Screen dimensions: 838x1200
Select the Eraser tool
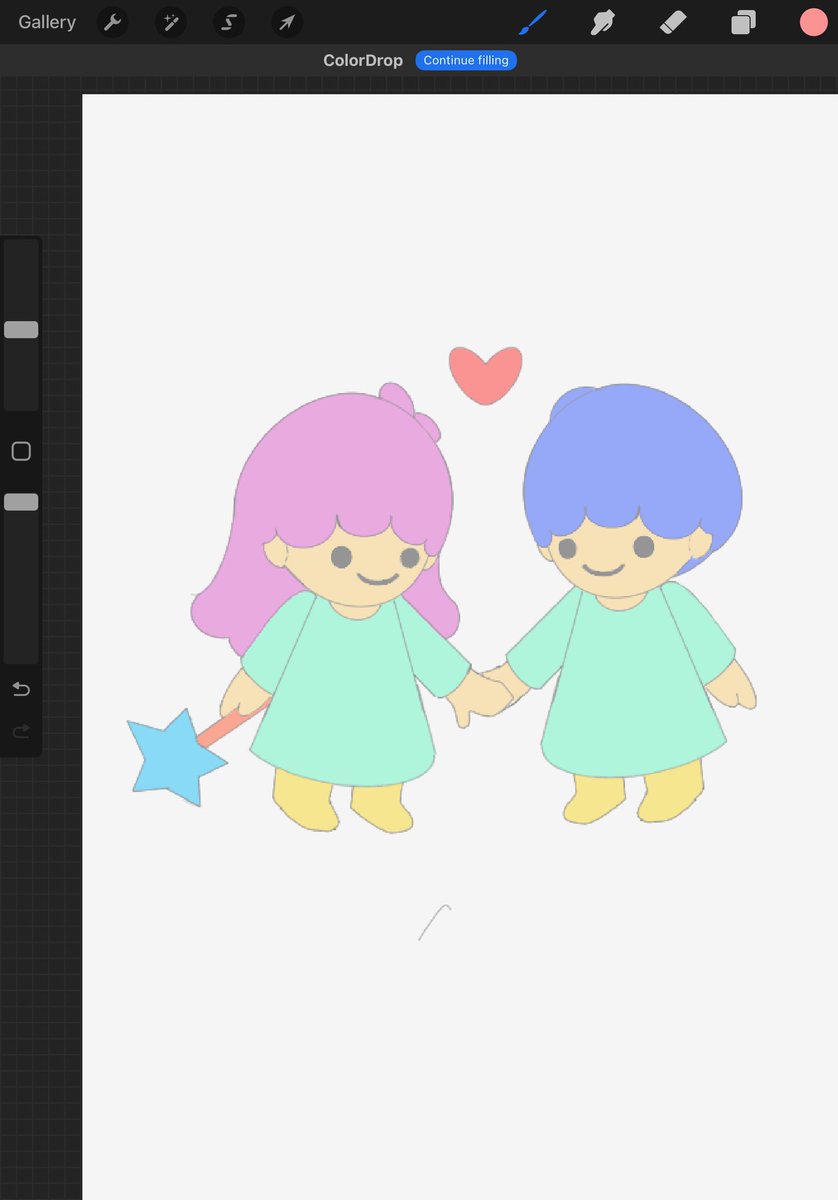pos(673,22)
